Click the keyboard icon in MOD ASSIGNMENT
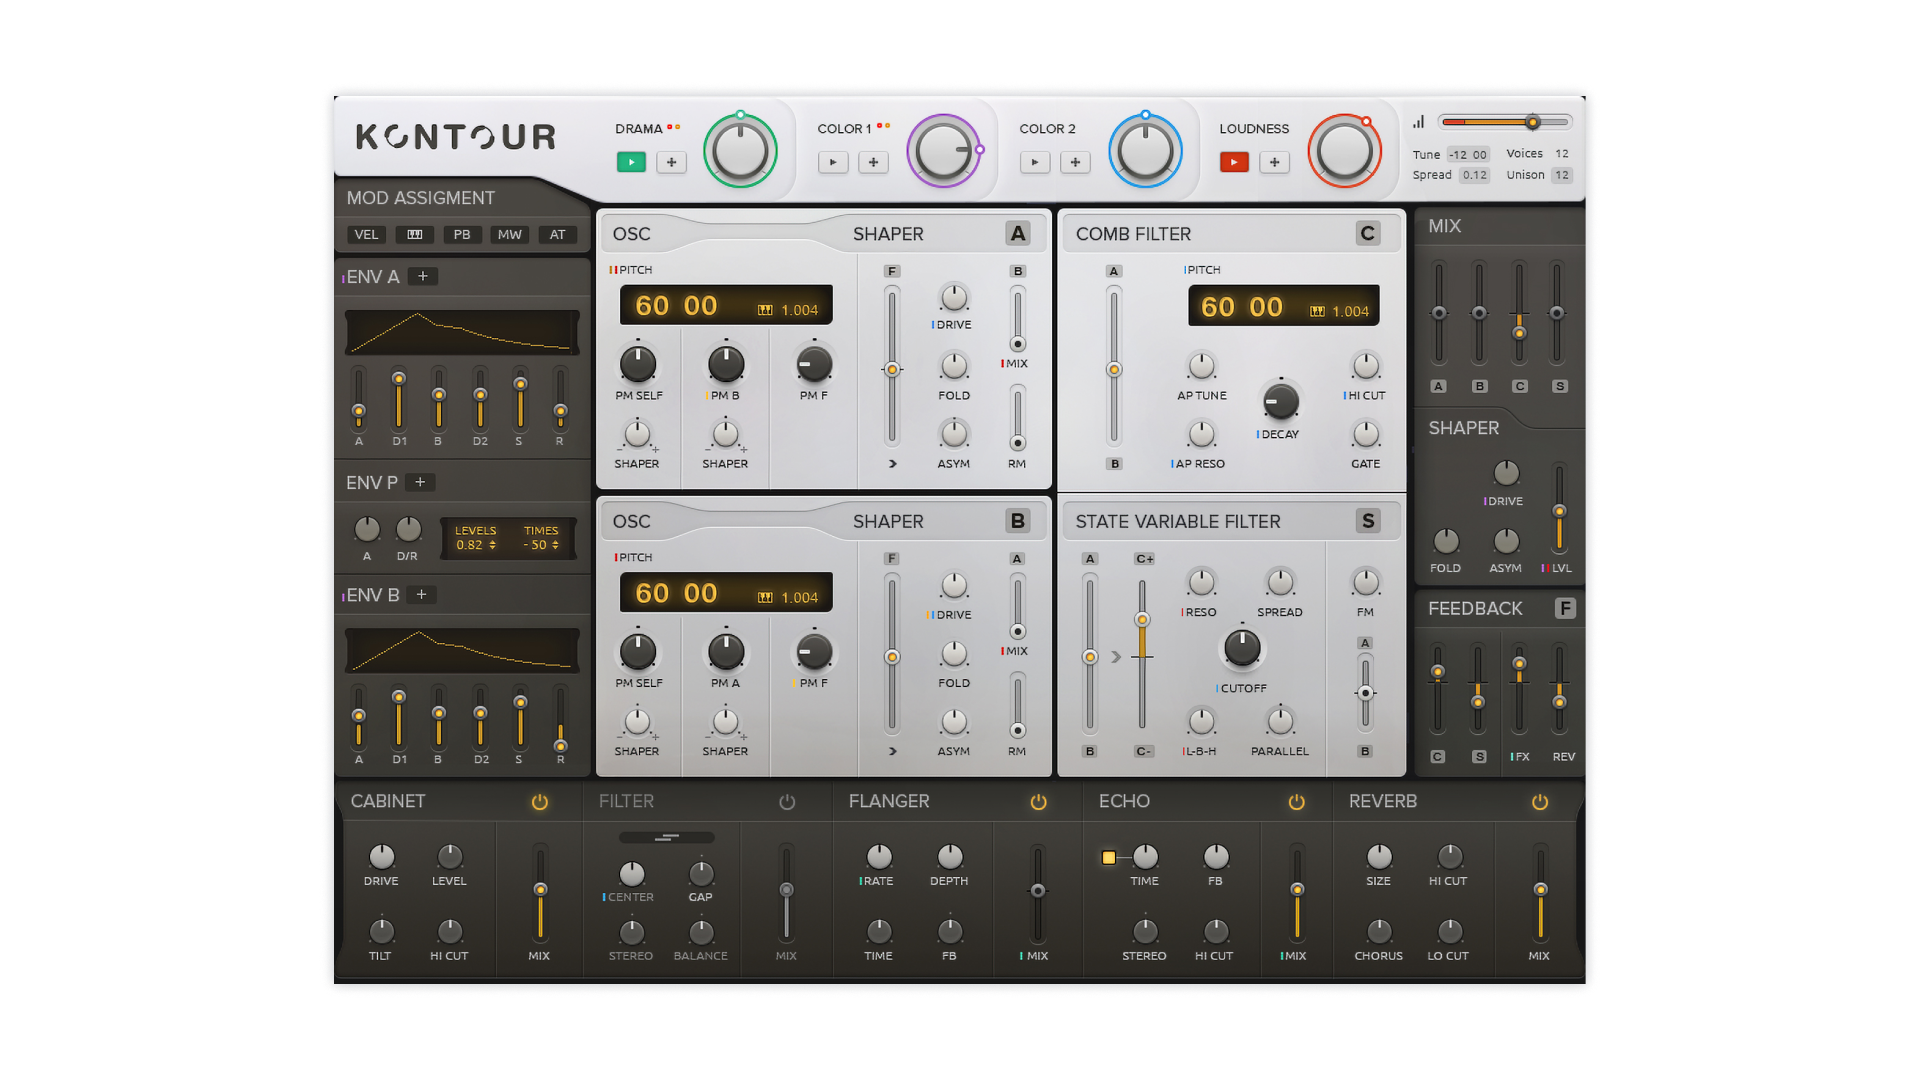Image resolution: width=1920 pixels, height=1080 pixels. [x=414, y=235]
